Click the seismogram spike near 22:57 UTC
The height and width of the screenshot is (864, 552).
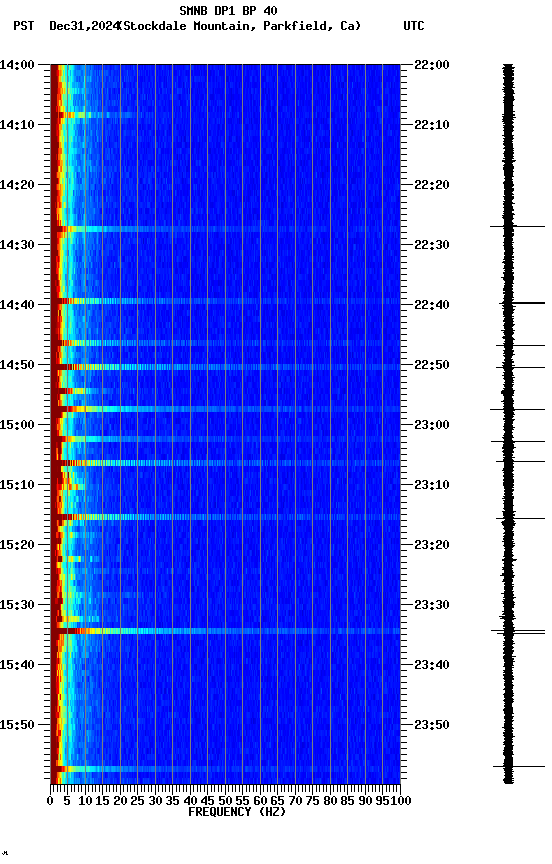517,409
